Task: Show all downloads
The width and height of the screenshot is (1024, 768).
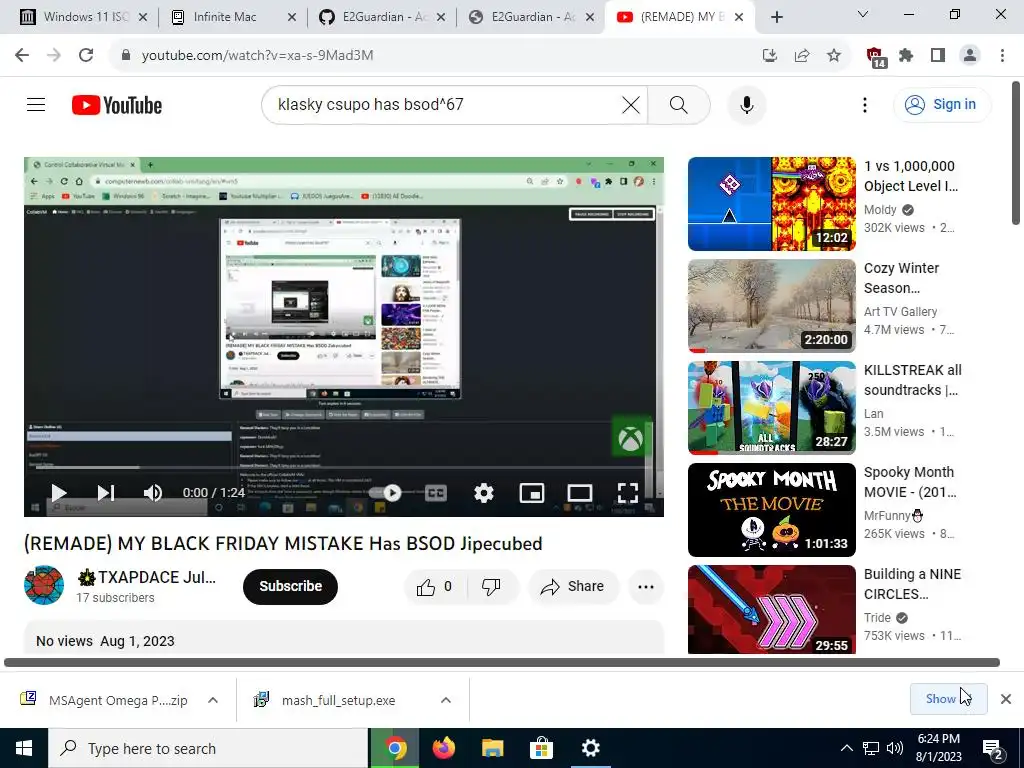Action: 948,699
